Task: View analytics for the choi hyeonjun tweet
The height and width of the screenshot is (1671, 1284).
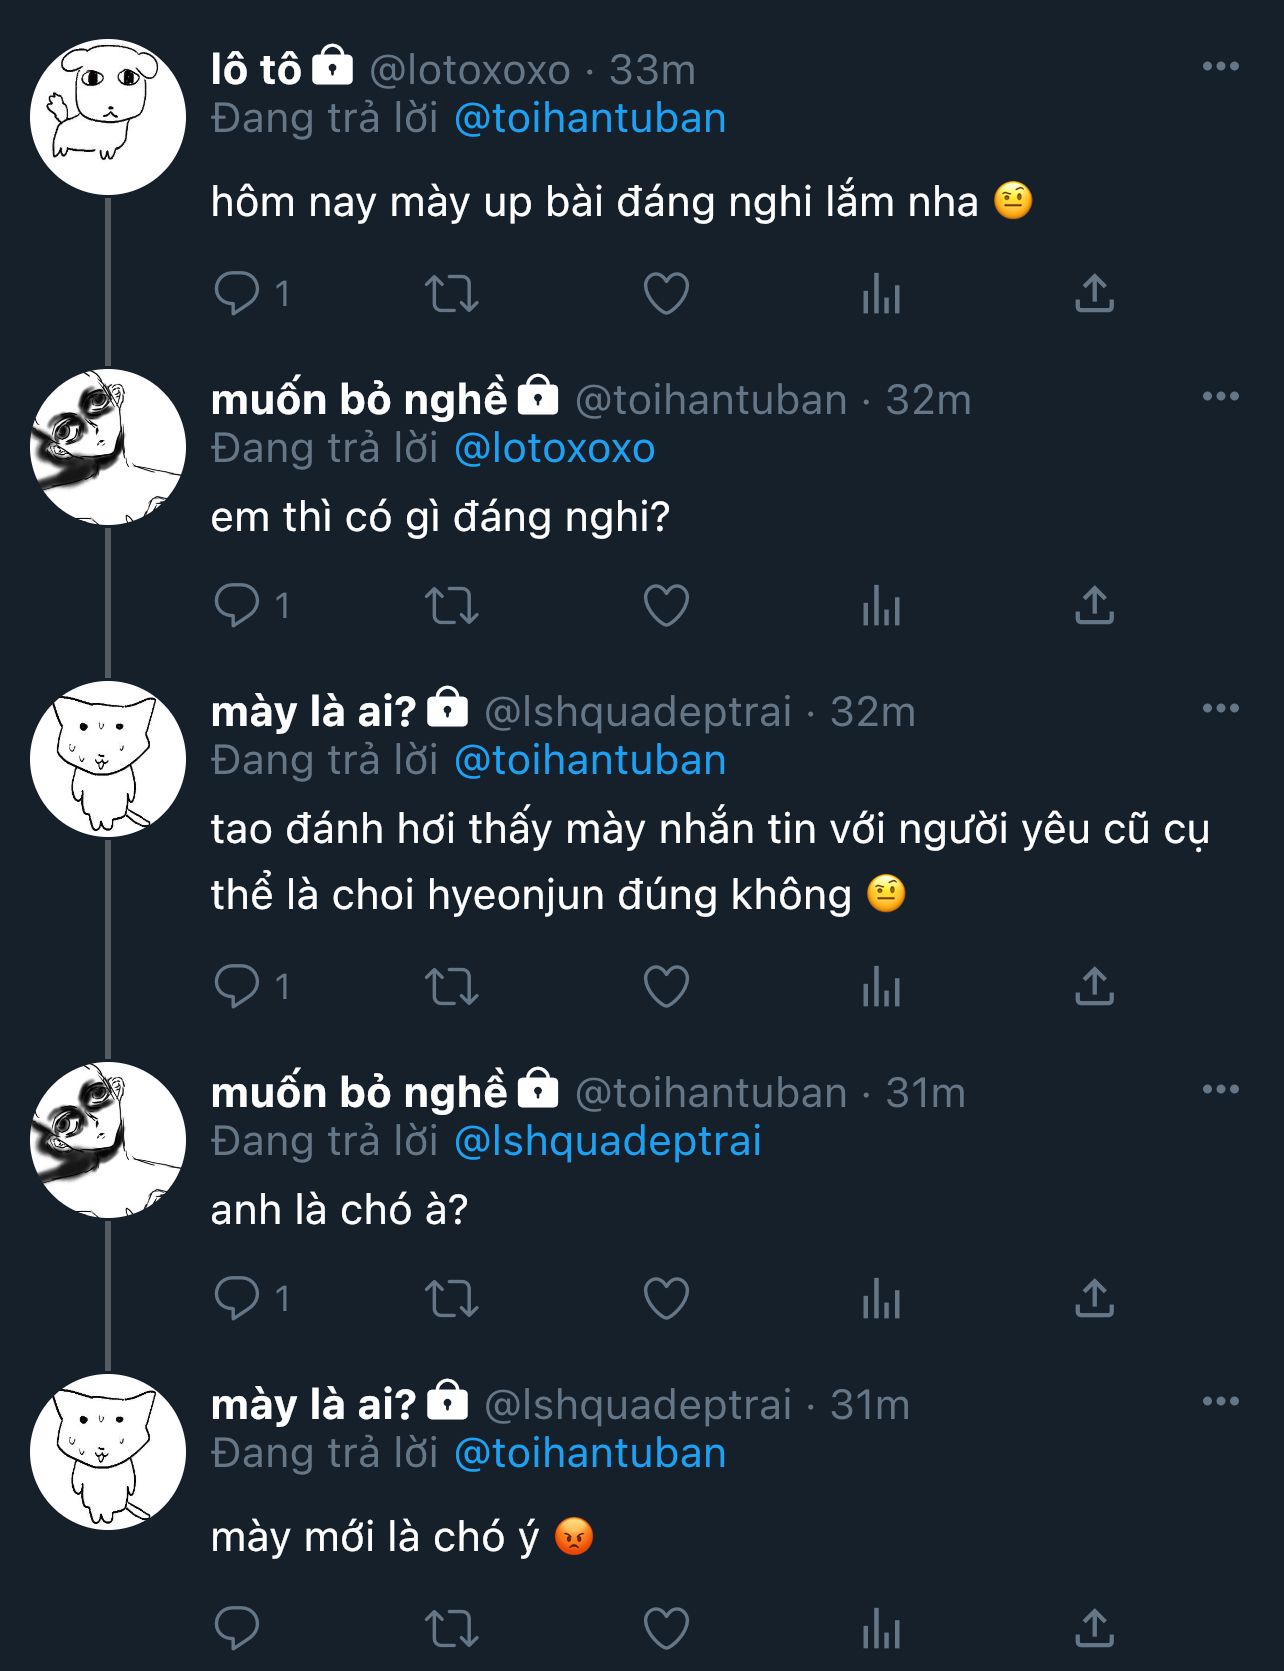Action: click(x=881, y=988)
